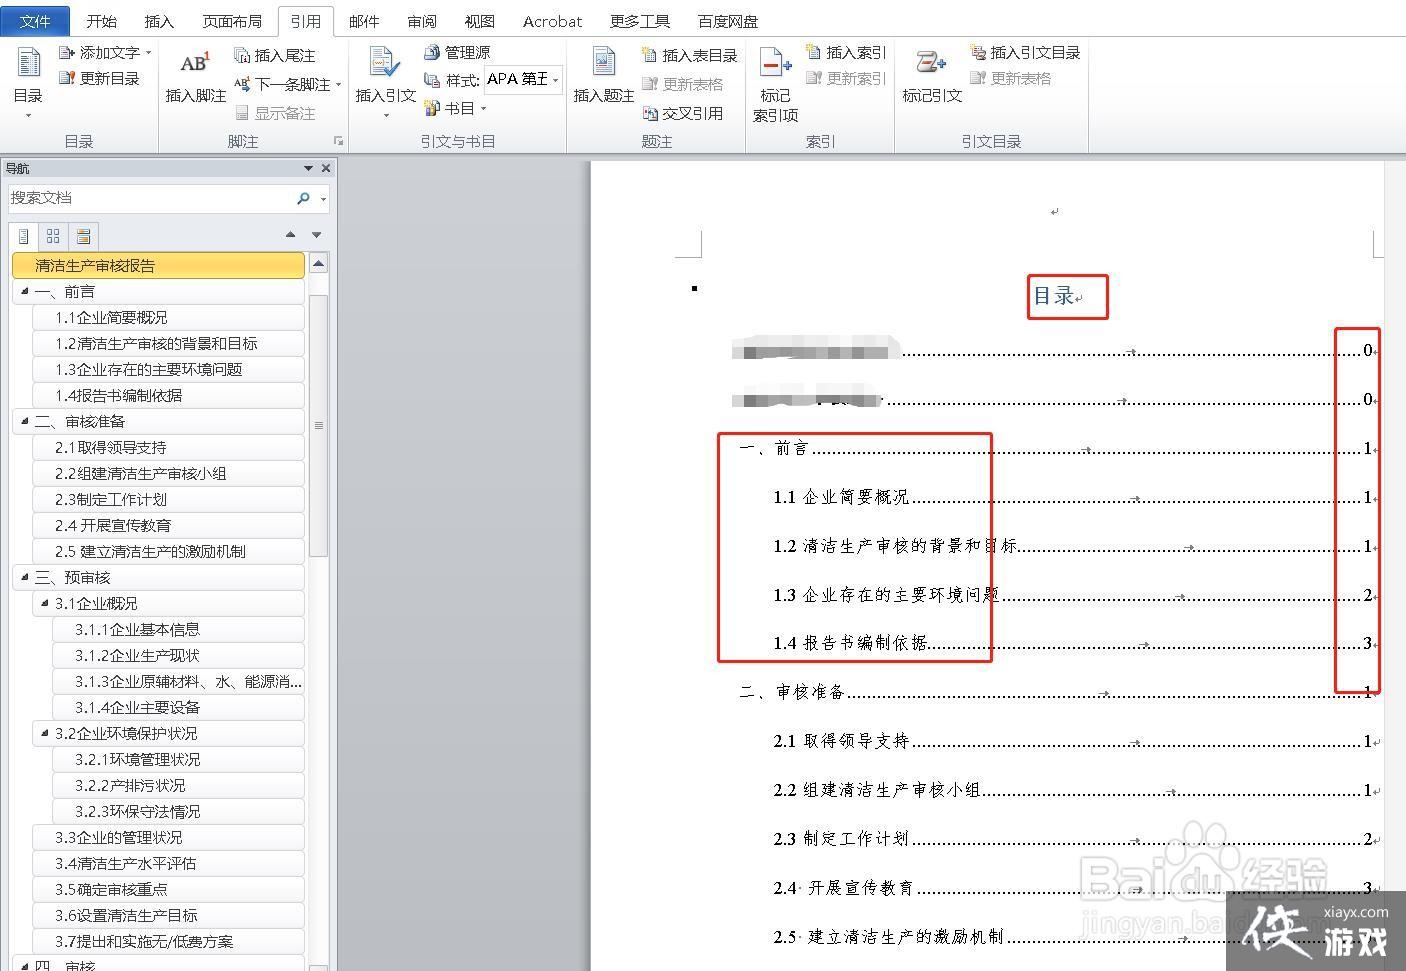Viewport: 1406px width, 971px height.
Task: Jump to 2.5 建立清洁生产的激励机制 in navigation
Action: (168, 551)
